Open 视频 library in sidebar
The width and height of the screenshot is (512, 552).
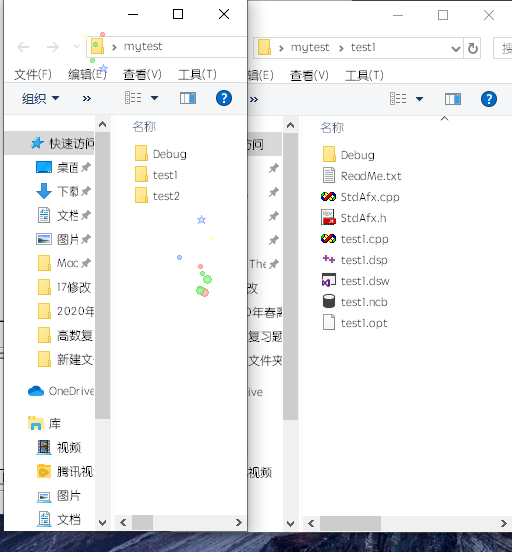(59, 447)
